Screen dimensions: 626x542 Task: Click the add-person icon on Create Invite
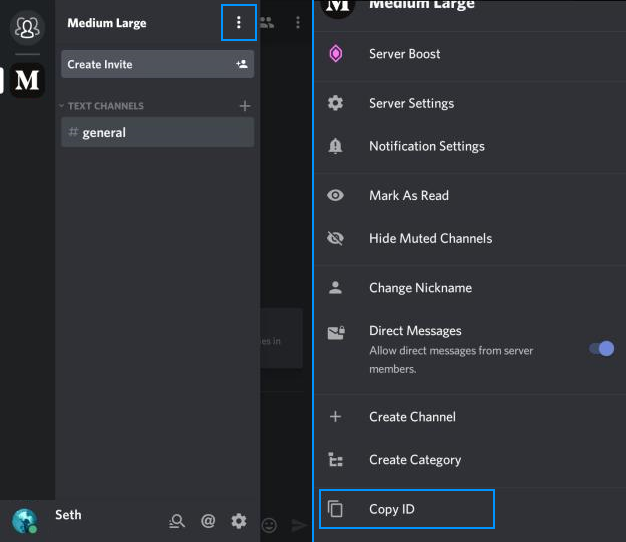point(242,64)
